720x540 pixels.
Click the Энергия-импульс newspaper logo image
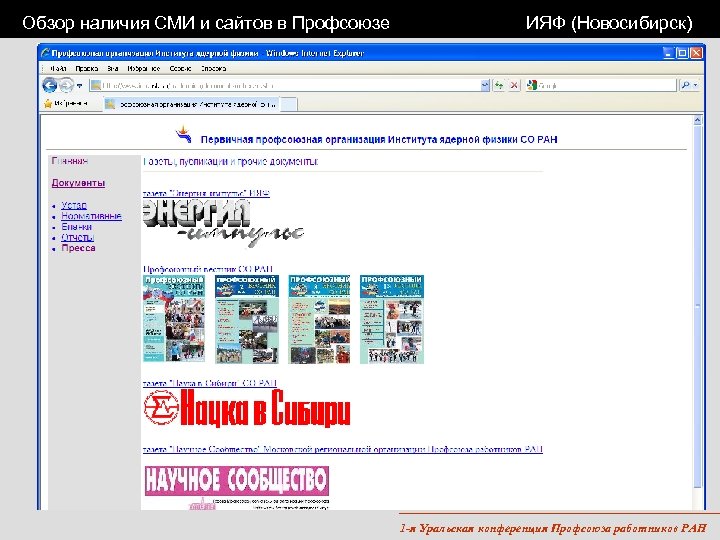pos(224,223)
